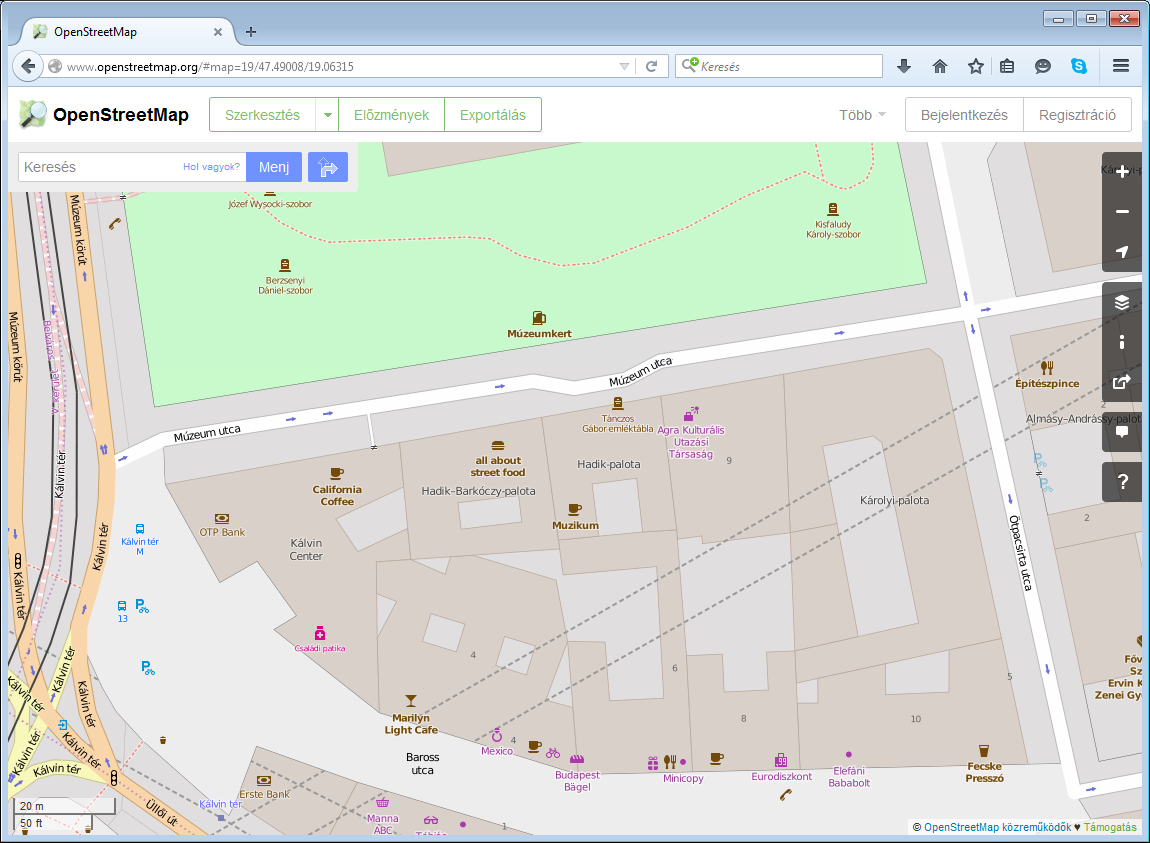Click the query features question mark
This screenshot has height=843, width=1150.
(1121, 482)
